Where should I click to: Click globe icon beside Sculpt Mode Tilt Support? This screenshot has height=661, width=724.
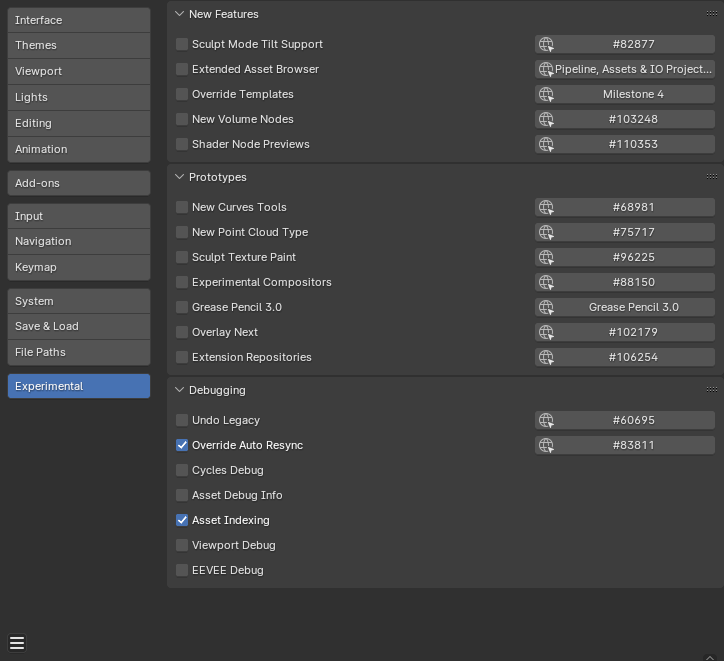coord(546,44)
